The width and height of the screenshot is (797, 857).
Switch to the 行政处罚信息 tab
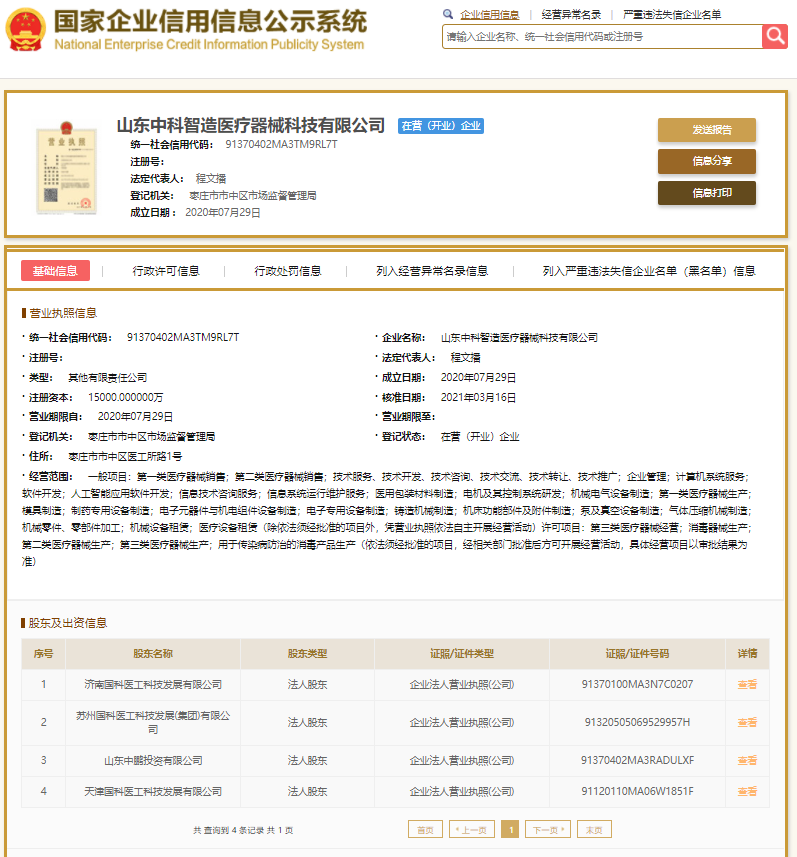[x=288, y=271]
